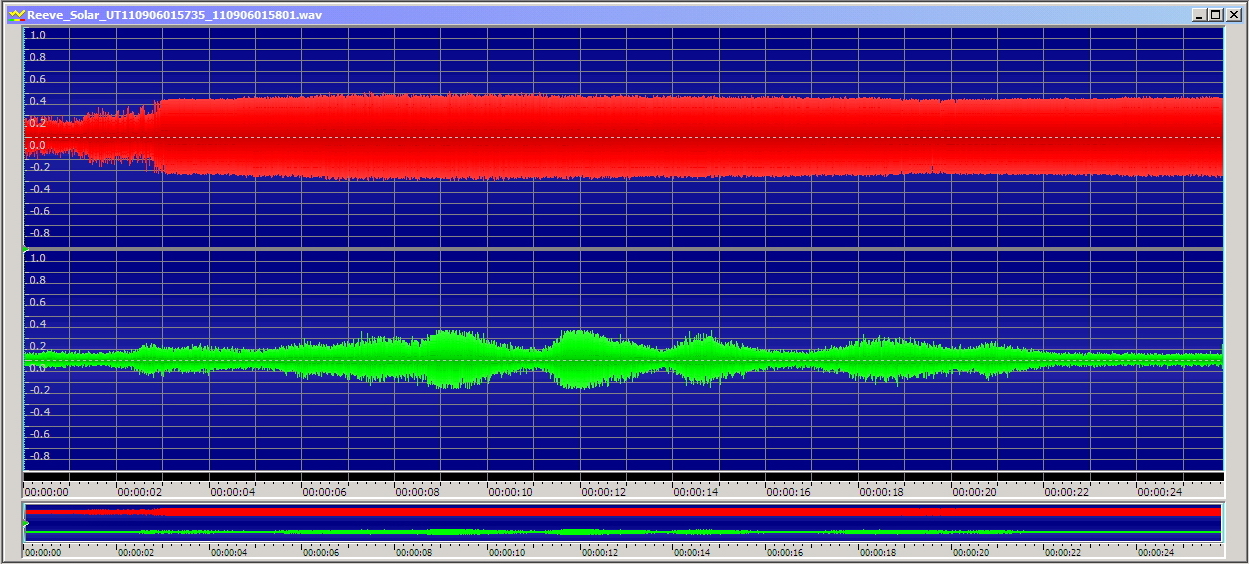Click 00:00:14 on the main time ruler
The width and height of the screenshot is (1249, 564).
tap(696, 492)
